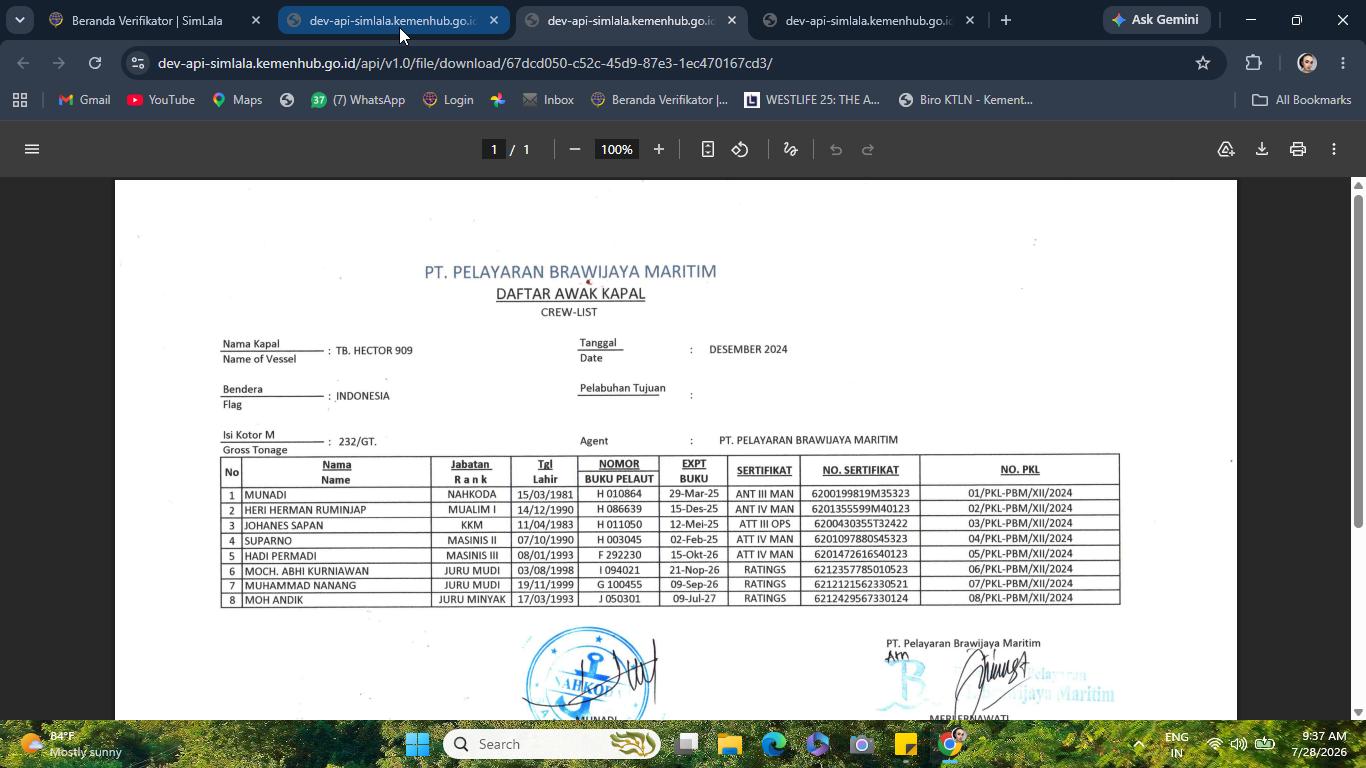Select the PDF draw annotation tool
Screen dimensions: 1366x768
pyautogui.click(x=790, y=149)
